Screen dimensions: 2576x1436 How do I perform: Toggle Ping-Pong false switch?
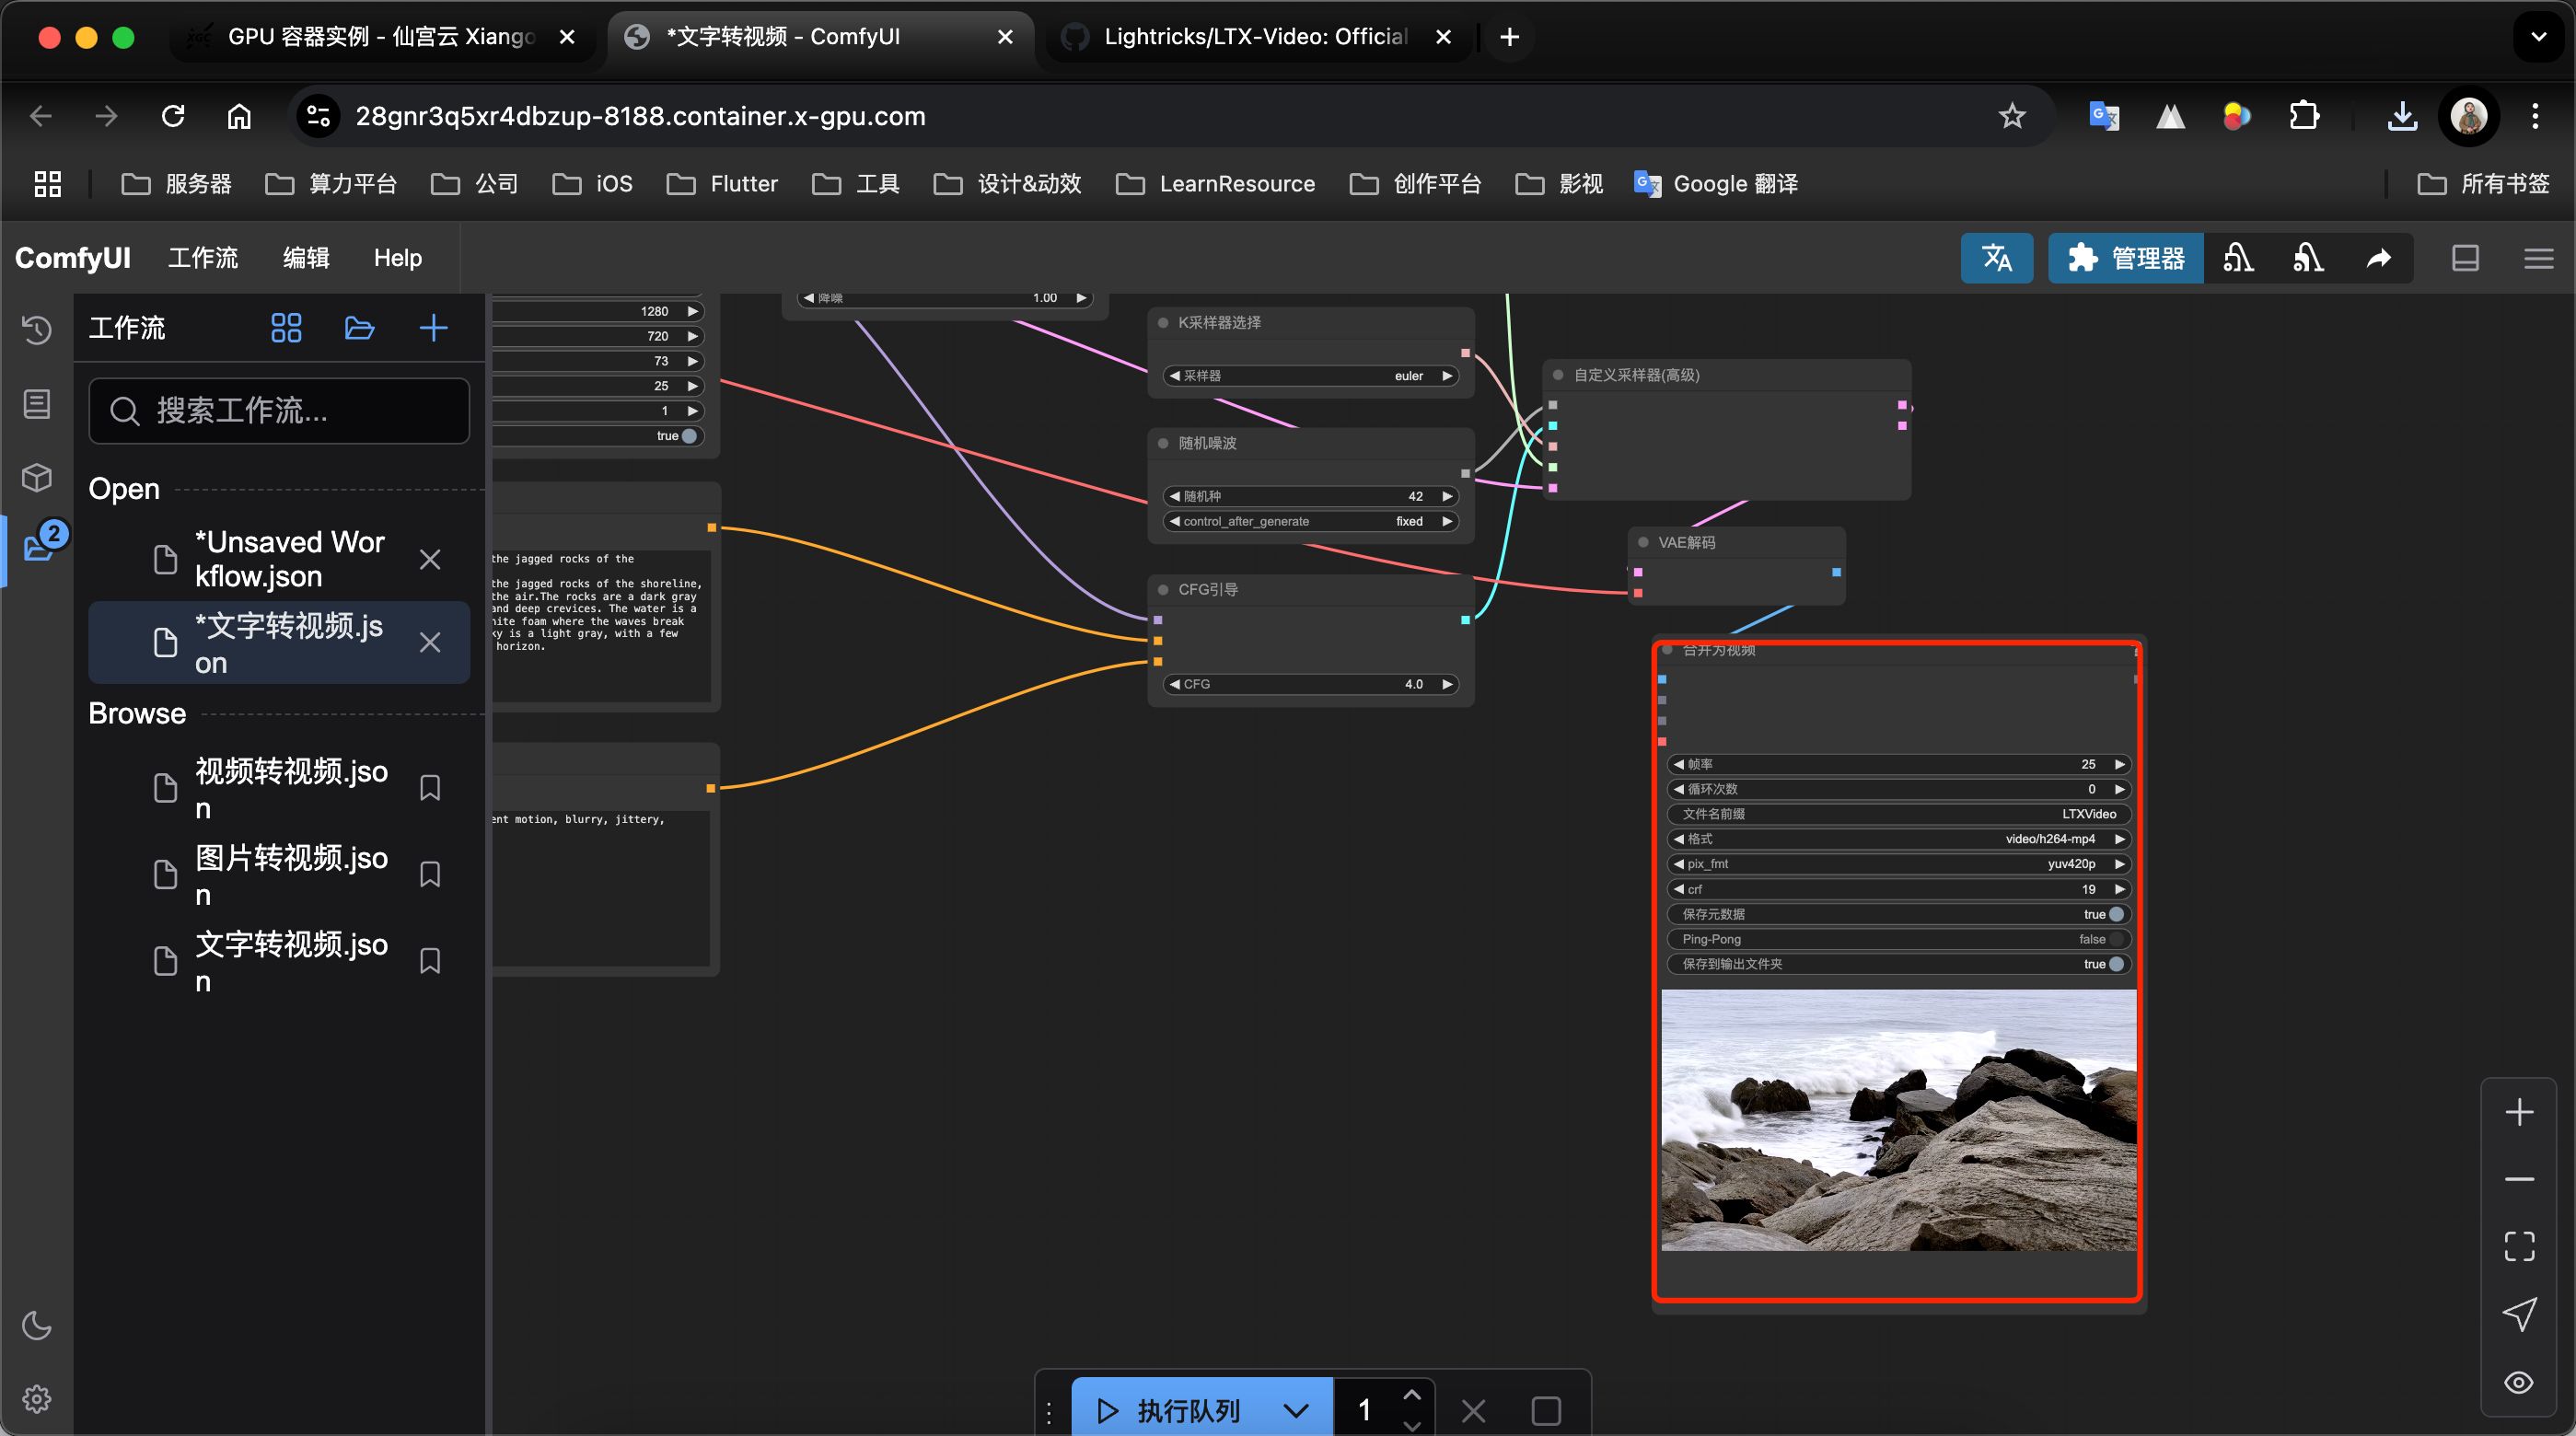pyautogui.click(x=2115, y=939)
